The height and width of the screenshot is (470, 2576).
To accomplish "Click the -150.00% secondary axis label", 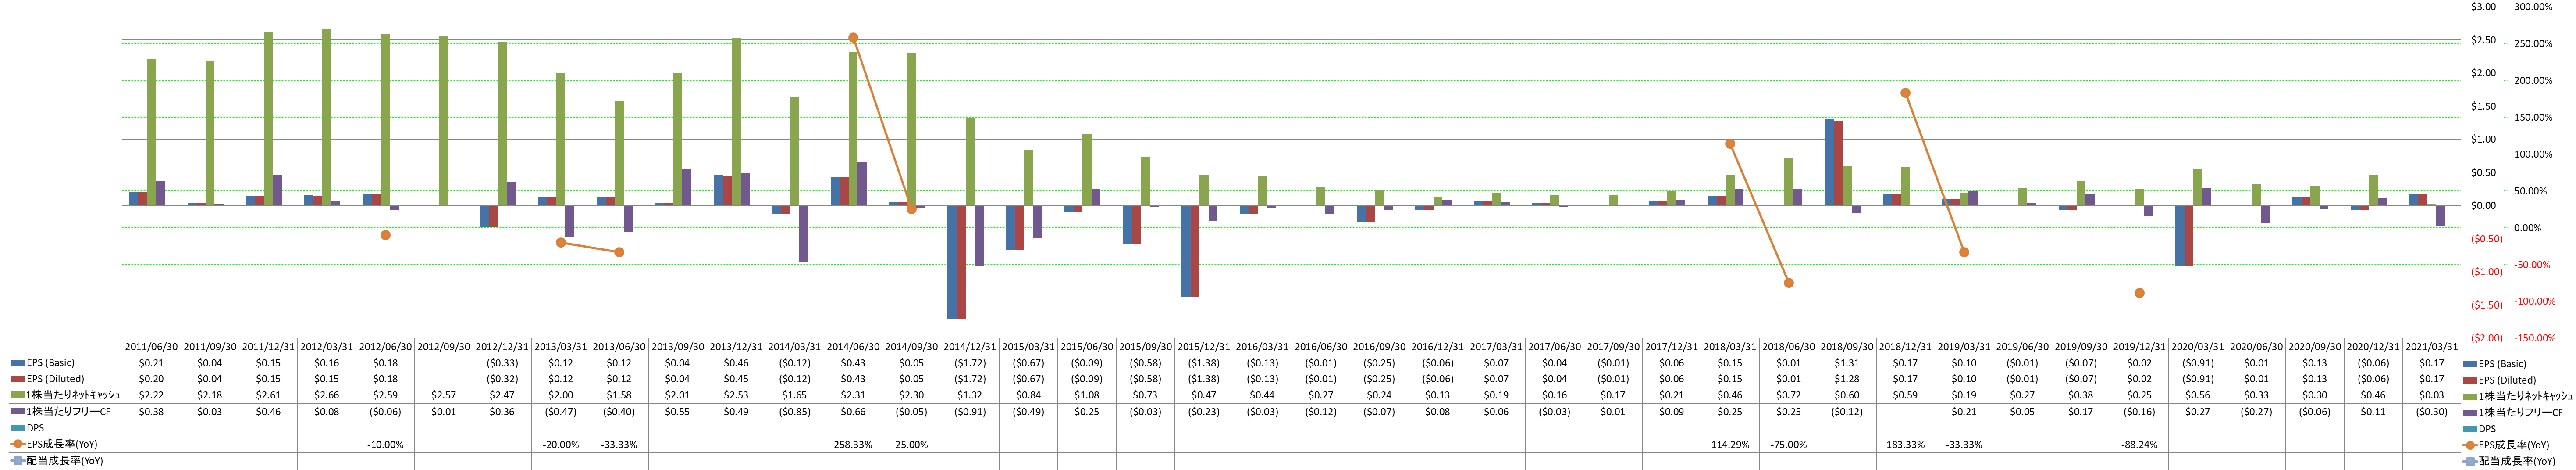I will pos(2534,338).
